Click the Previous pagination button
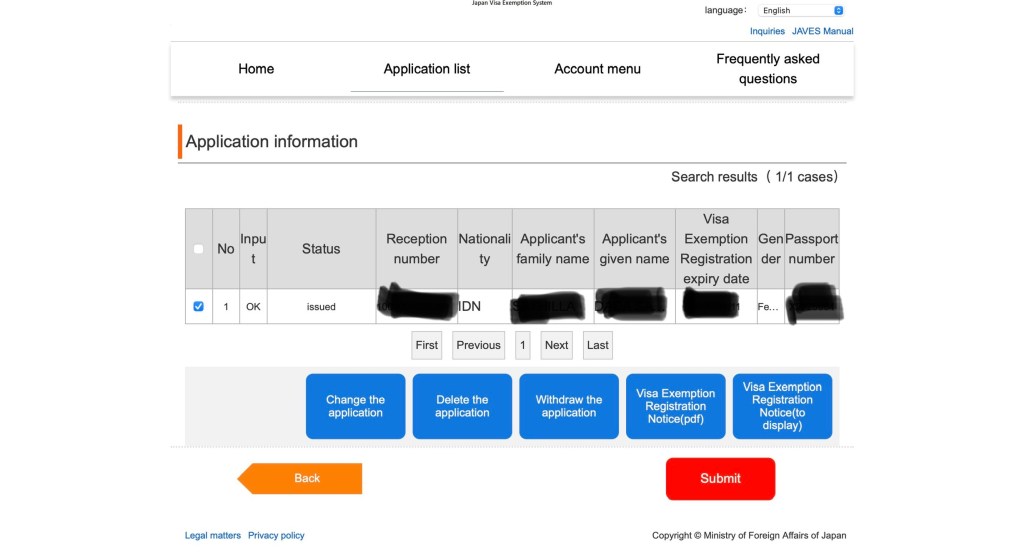The height and width of the screenshot is (560, 1024). coord(478,345)
